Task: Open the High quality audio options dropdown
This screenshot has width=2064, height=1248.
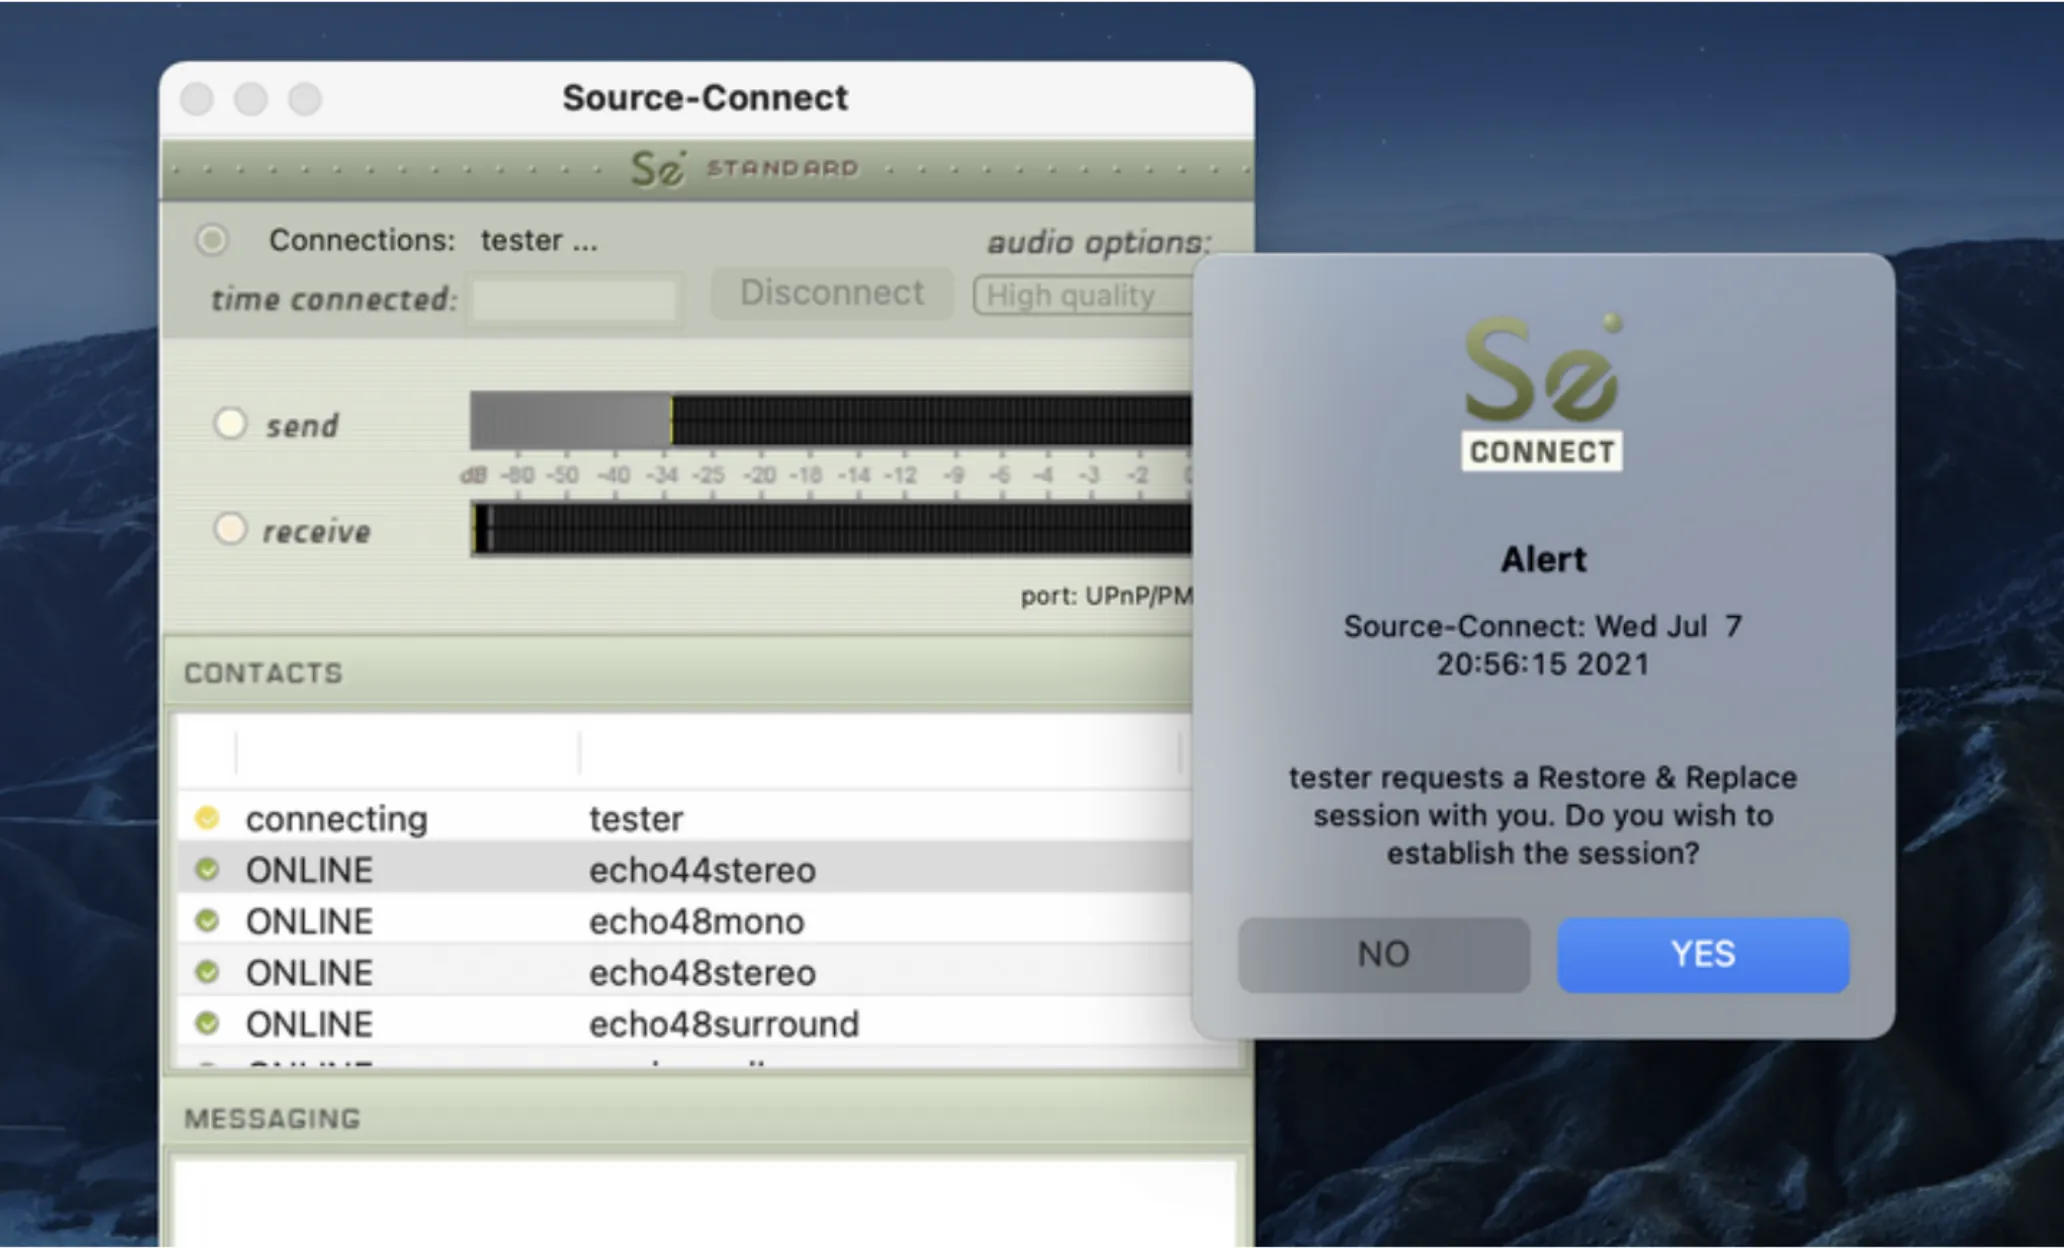Action: click(x=1084, y=295)
